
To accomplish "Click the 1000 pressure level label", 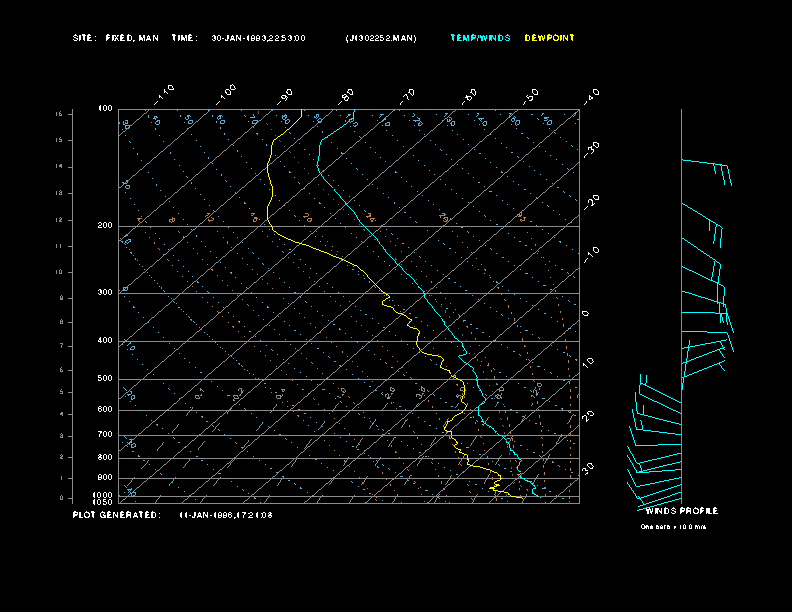I will (x=103, y=495).
